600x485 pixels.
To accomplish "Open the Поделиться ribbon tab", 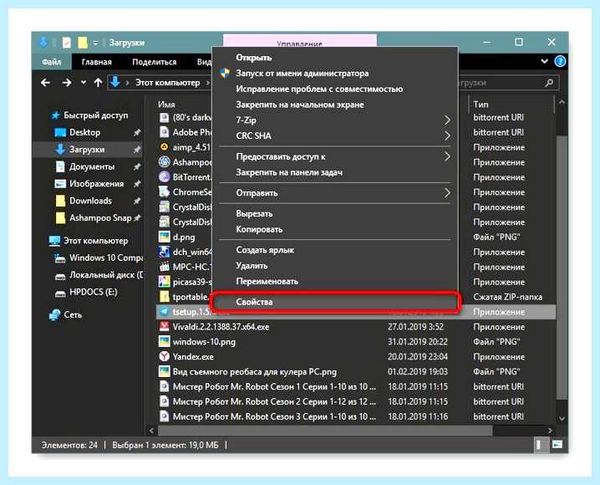I will point(154,62).
